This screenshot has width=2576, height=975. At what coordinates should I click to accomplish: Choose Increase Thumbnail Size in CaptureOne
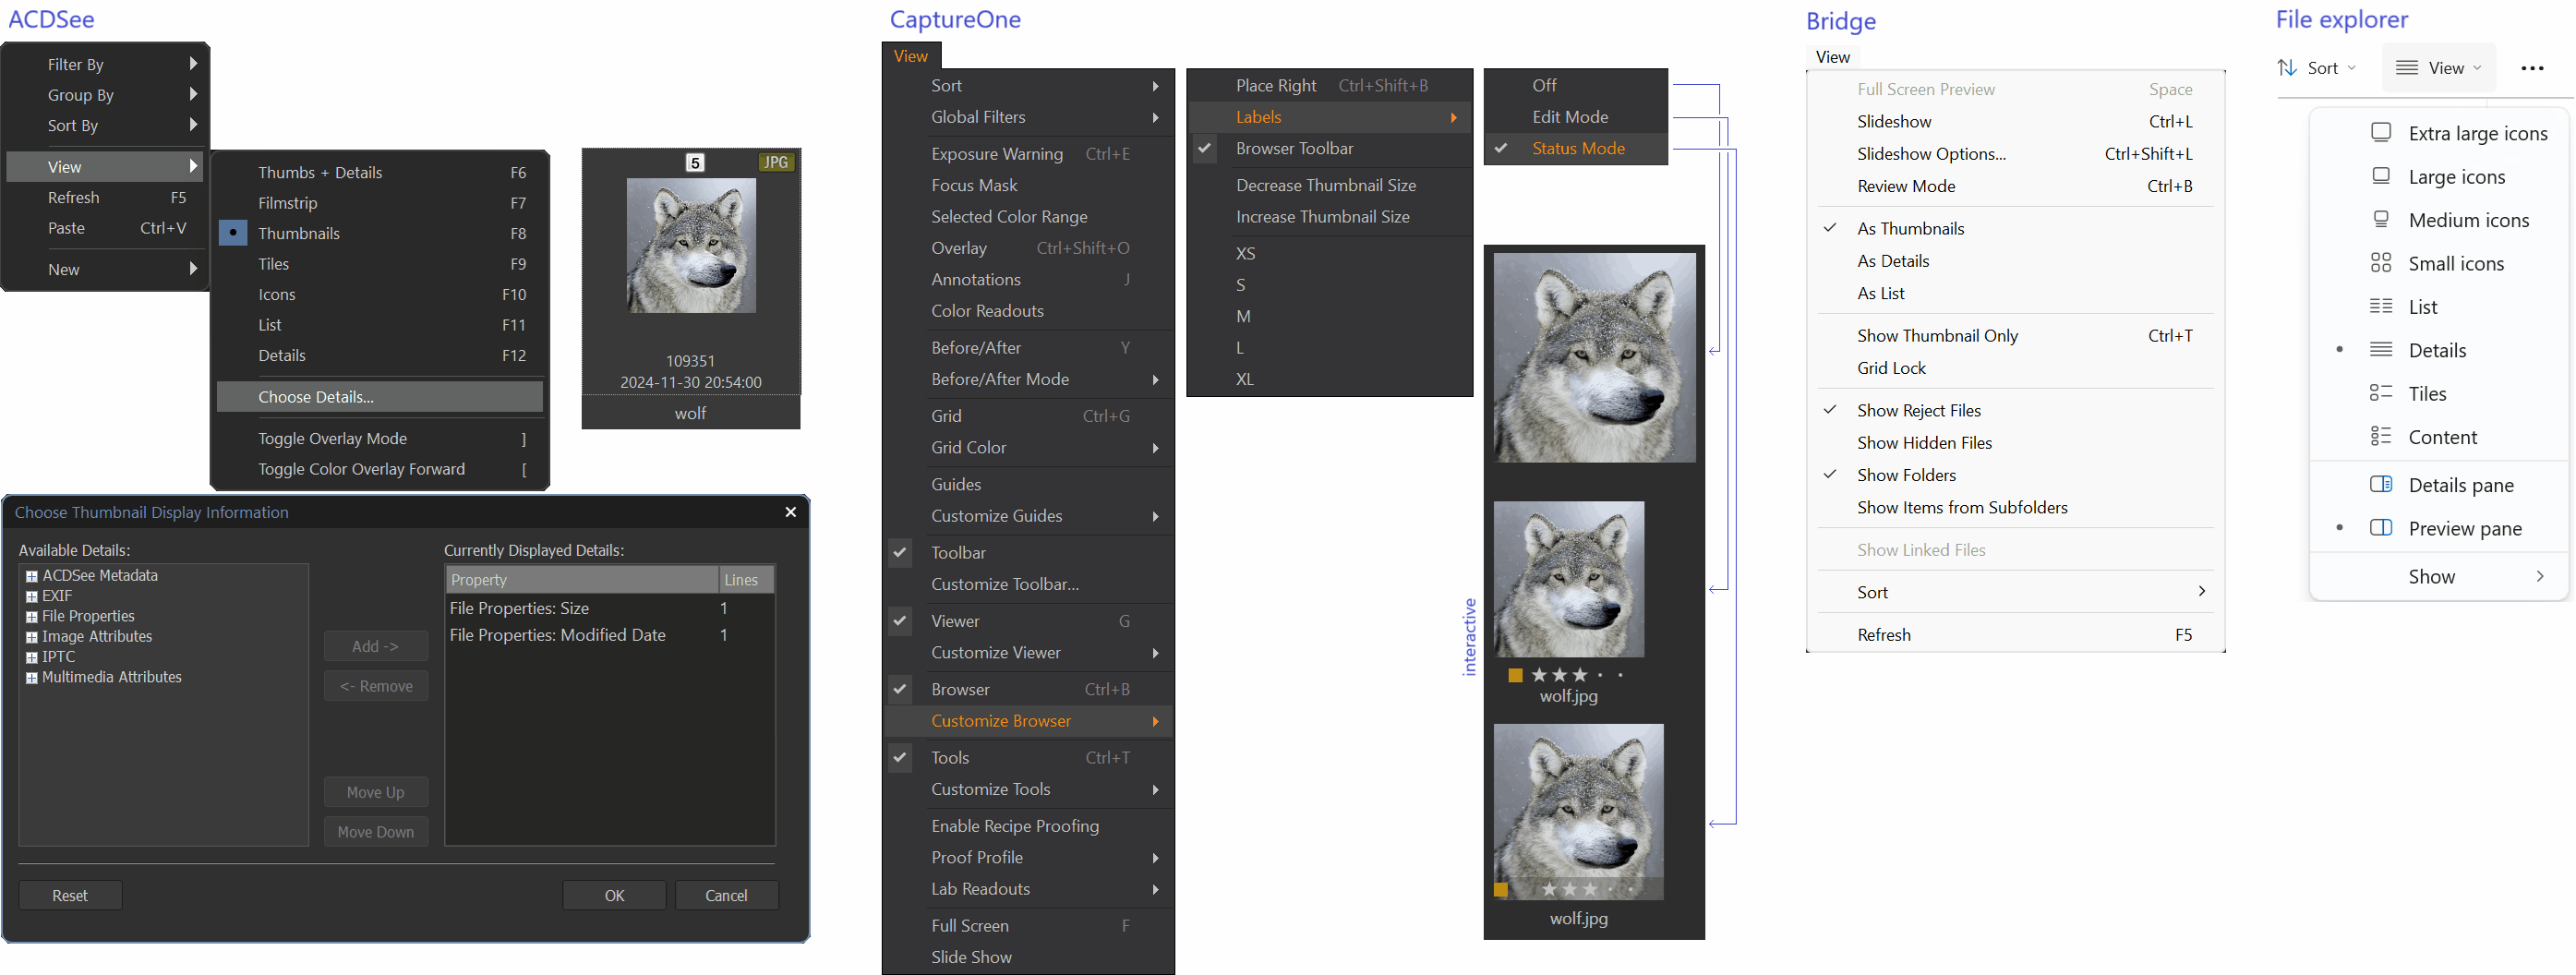(x=1329, y=217)
